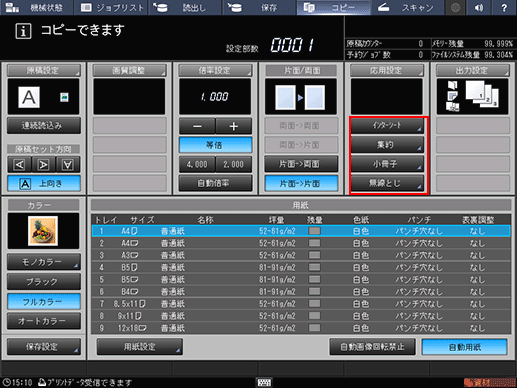
Task: Open the インターシート interleaf option
Action: point(387,126)
